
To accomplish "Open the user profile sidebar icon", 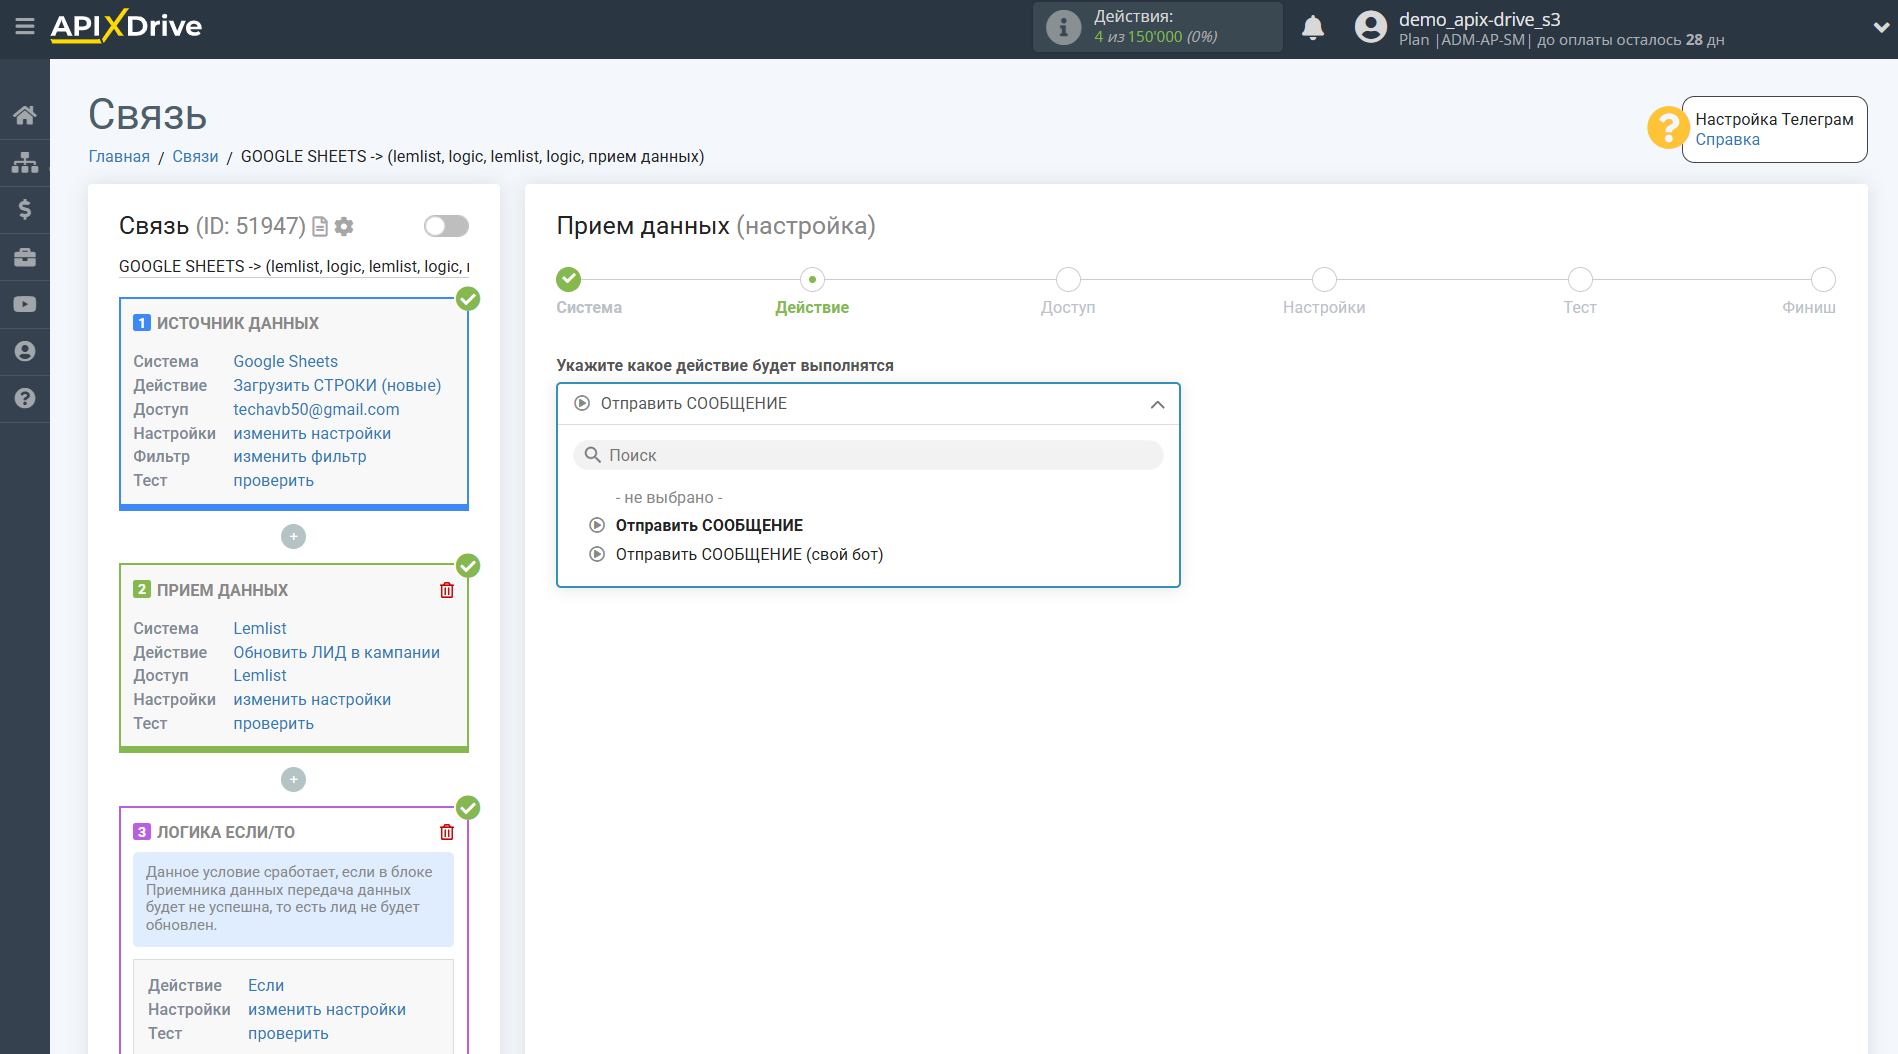I will coord(25,351).
